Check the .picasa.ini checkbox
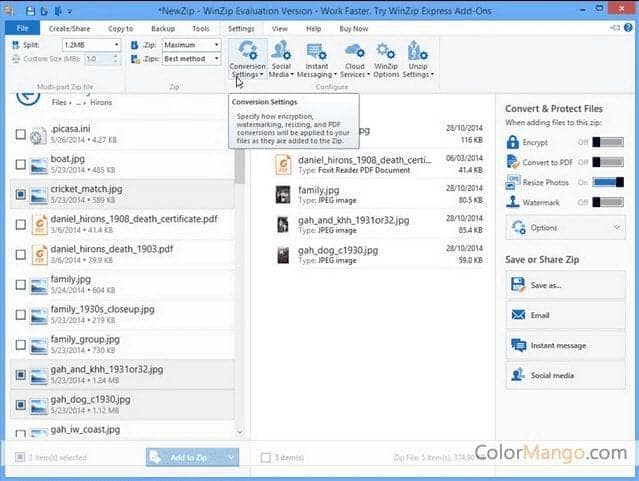The width and height of the screenshot is (639, 481). (20, 135)
